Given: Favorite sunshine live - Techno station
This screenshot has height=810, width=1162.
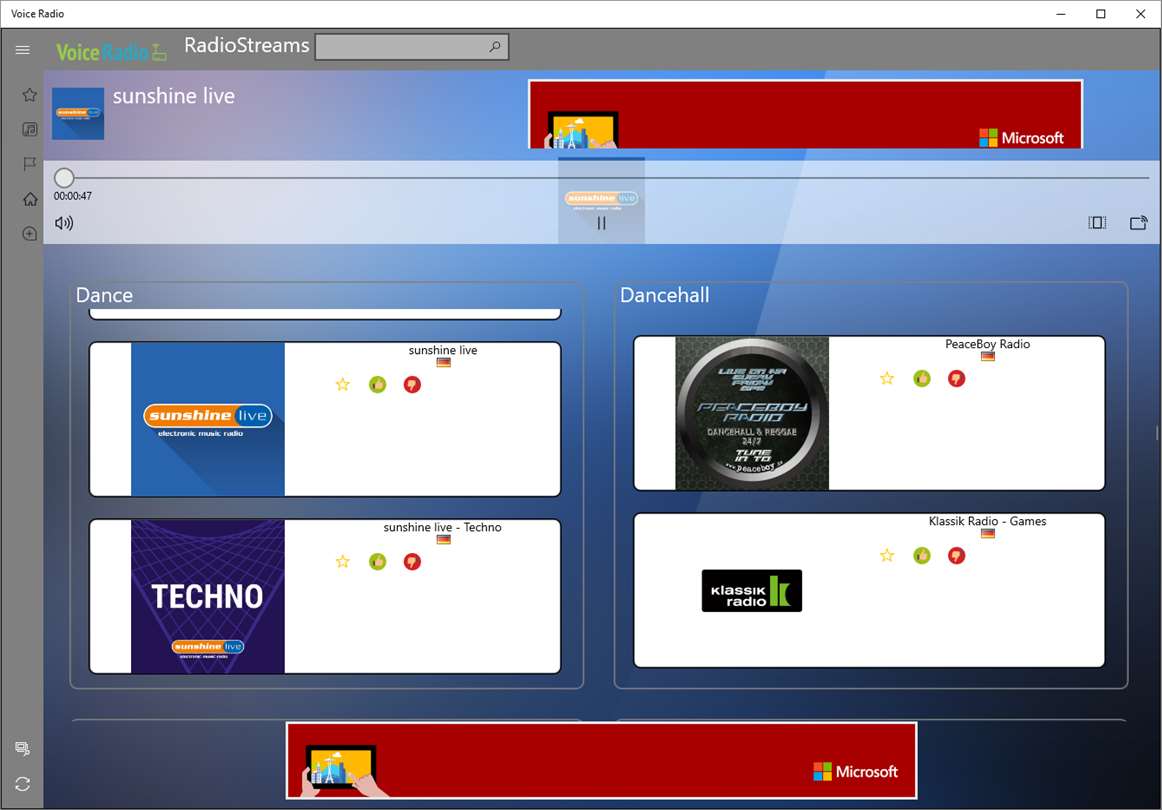Looking at the screenshot, I should pyautogui.click(x=342, y=561).
